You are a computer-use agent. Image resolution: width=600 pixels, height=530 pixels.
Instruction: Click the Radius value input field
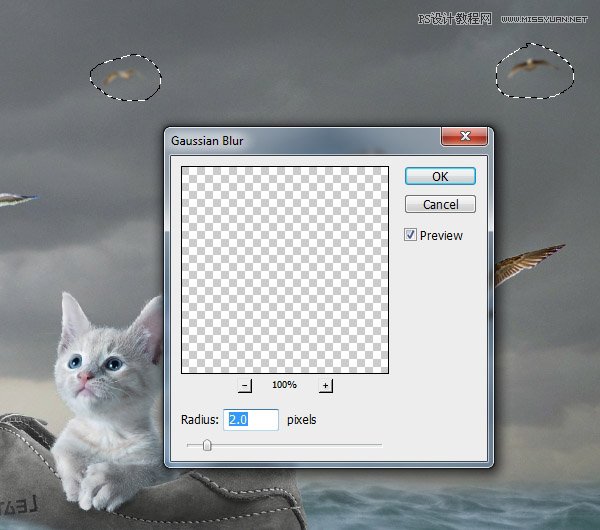pyautogui.click(x=252, y=420)
